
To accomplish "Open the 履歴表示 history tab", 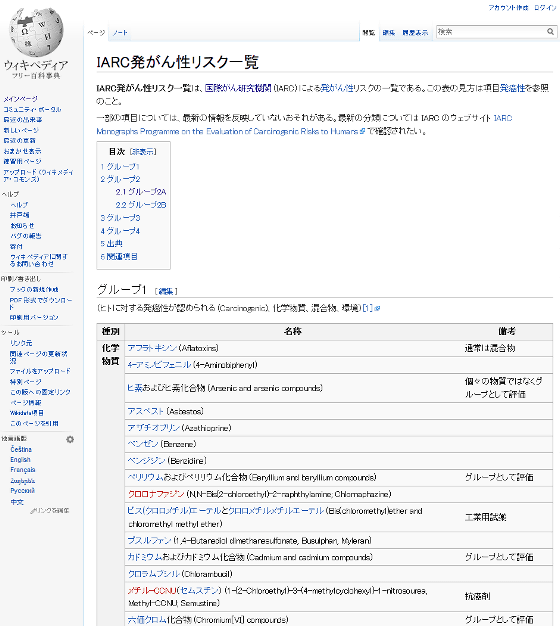I will 415,33.
